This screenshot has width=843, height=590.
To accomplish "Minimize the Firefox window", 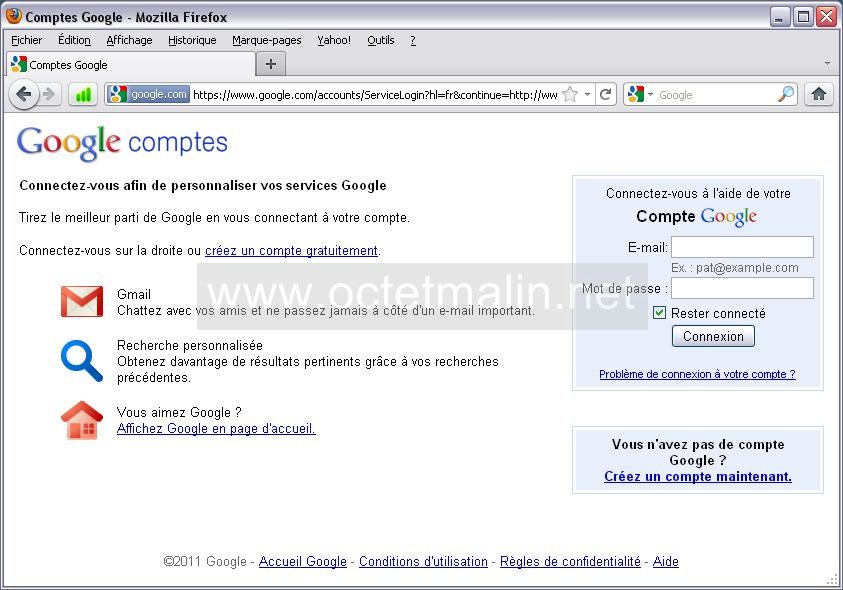I will pos(779,17).
